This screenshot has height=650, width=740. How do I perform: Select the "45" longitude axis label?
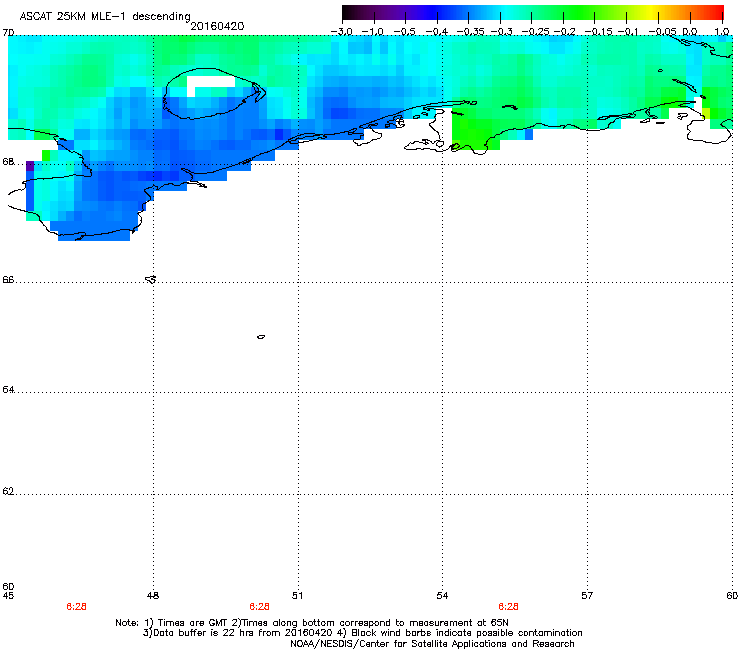[8, 596]
